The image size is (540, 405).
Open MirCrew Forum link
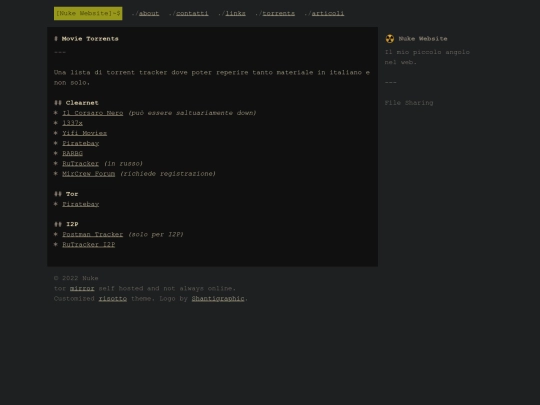89,174
